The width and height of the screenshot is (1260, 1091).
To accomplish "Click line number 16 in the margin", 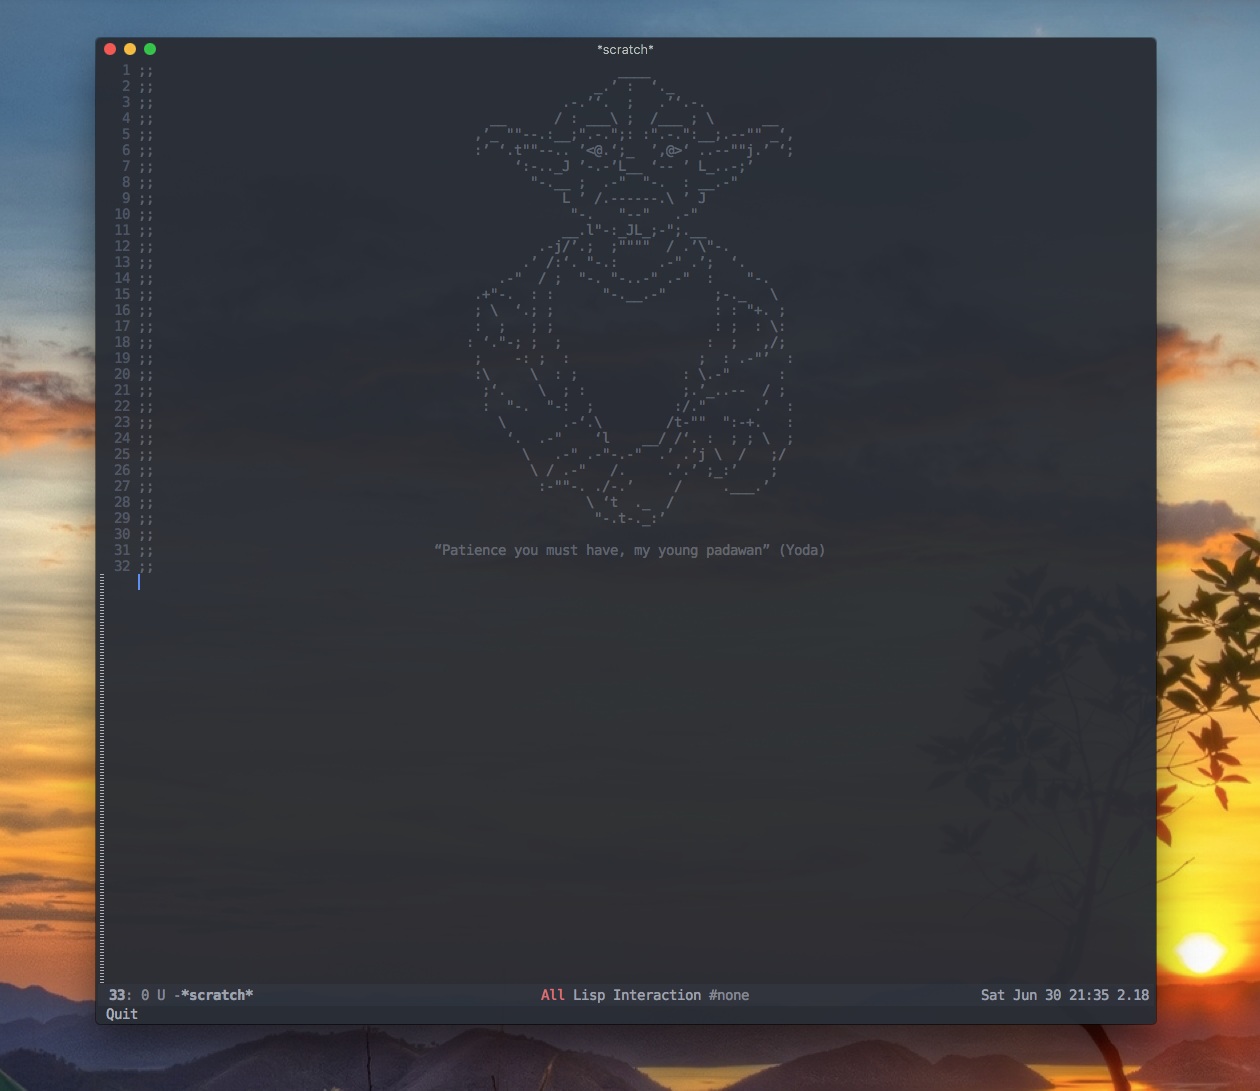I will coord(122,310).
